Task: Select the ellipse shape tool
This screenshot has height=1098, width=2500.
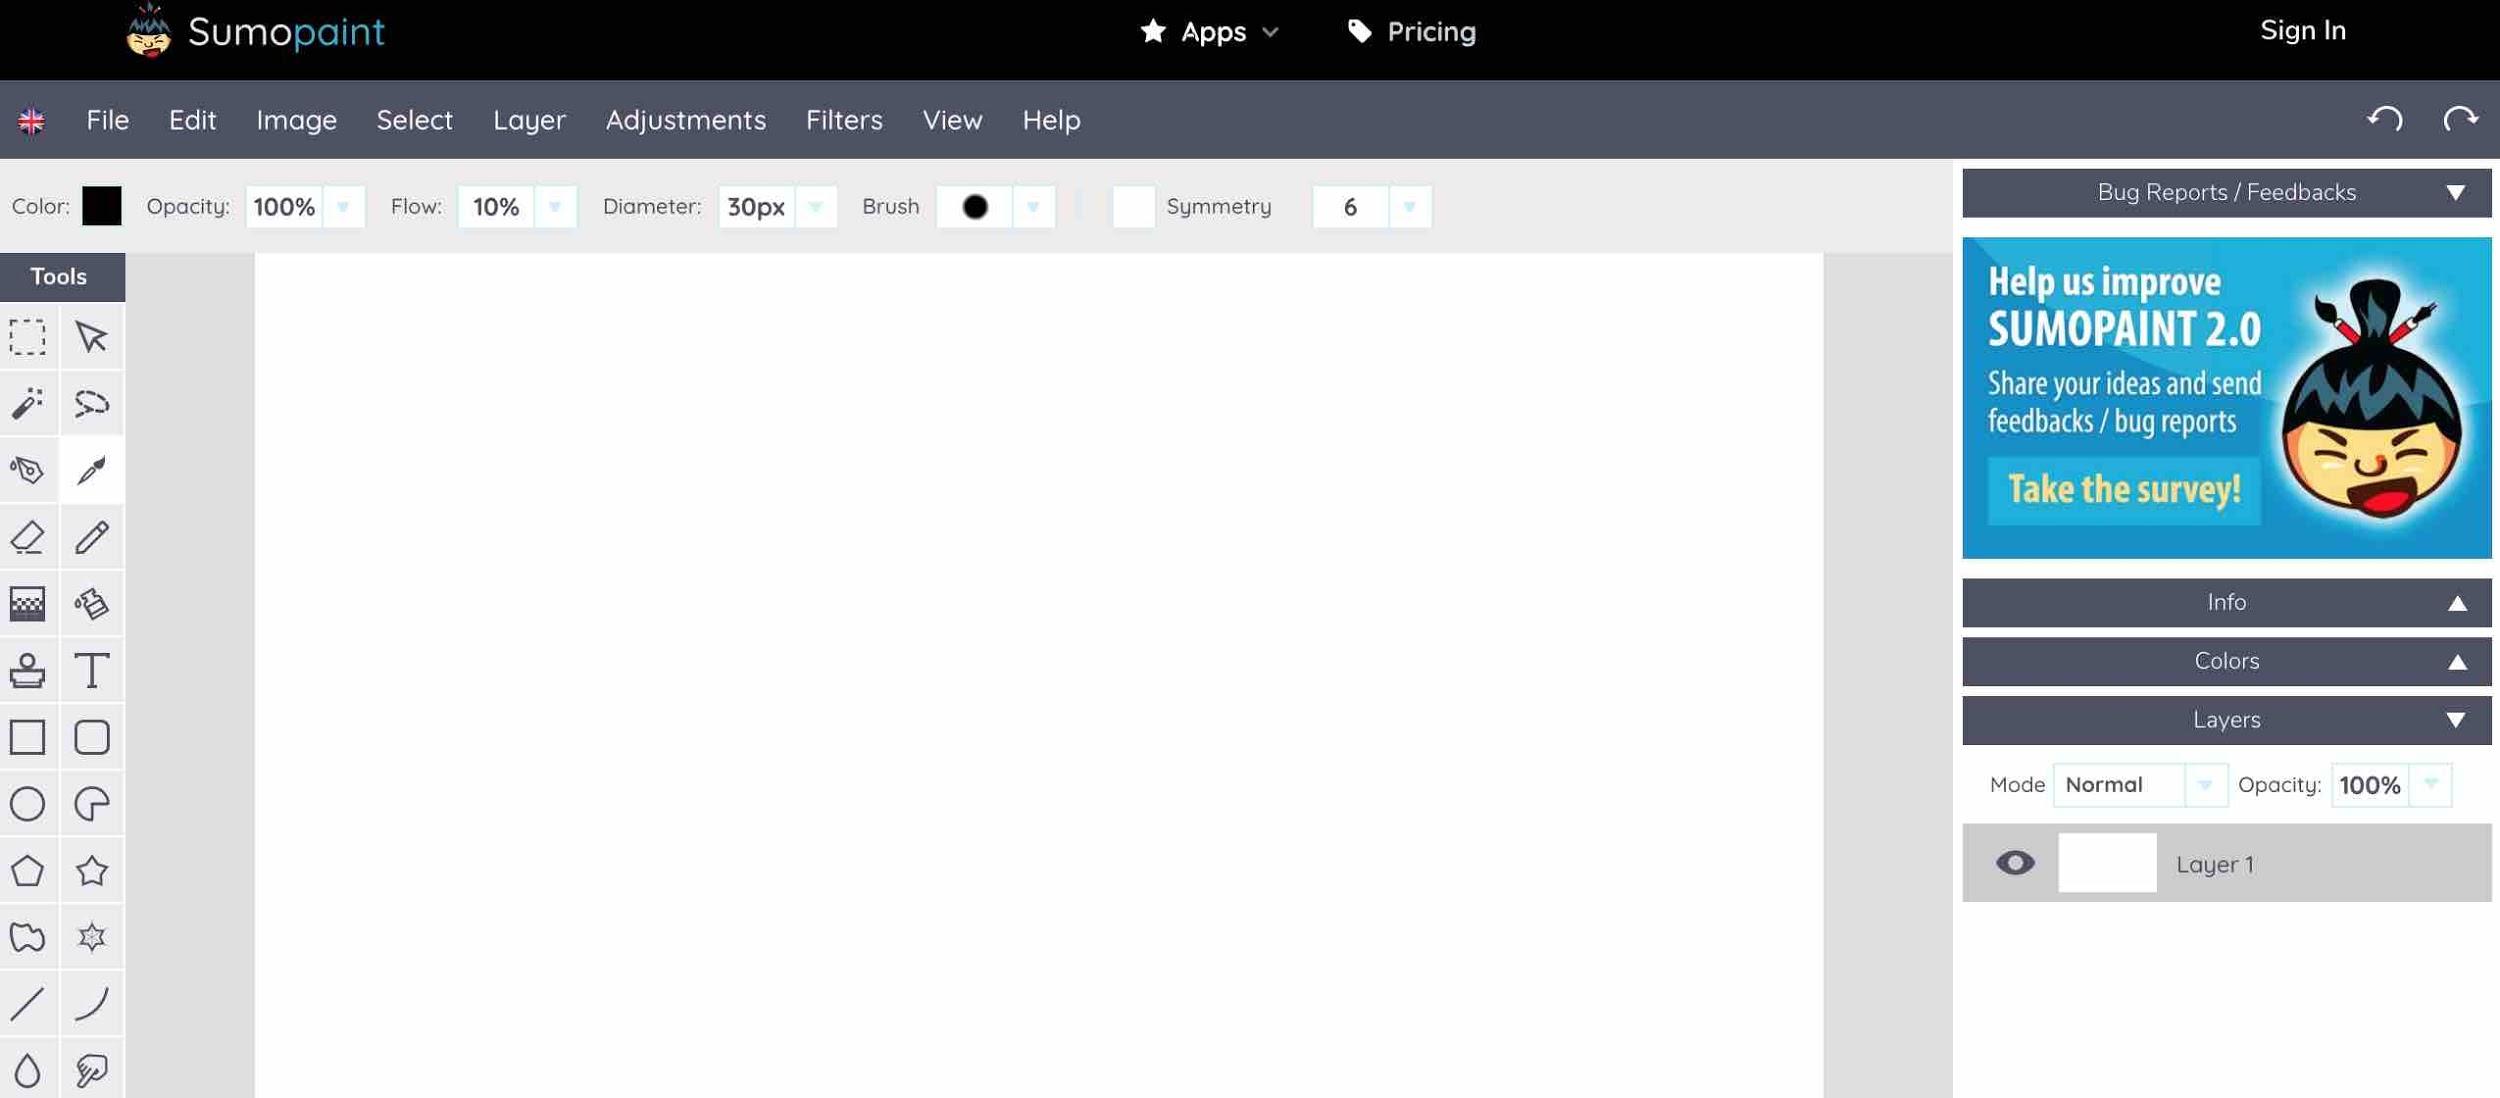Action: coord(28,804)
